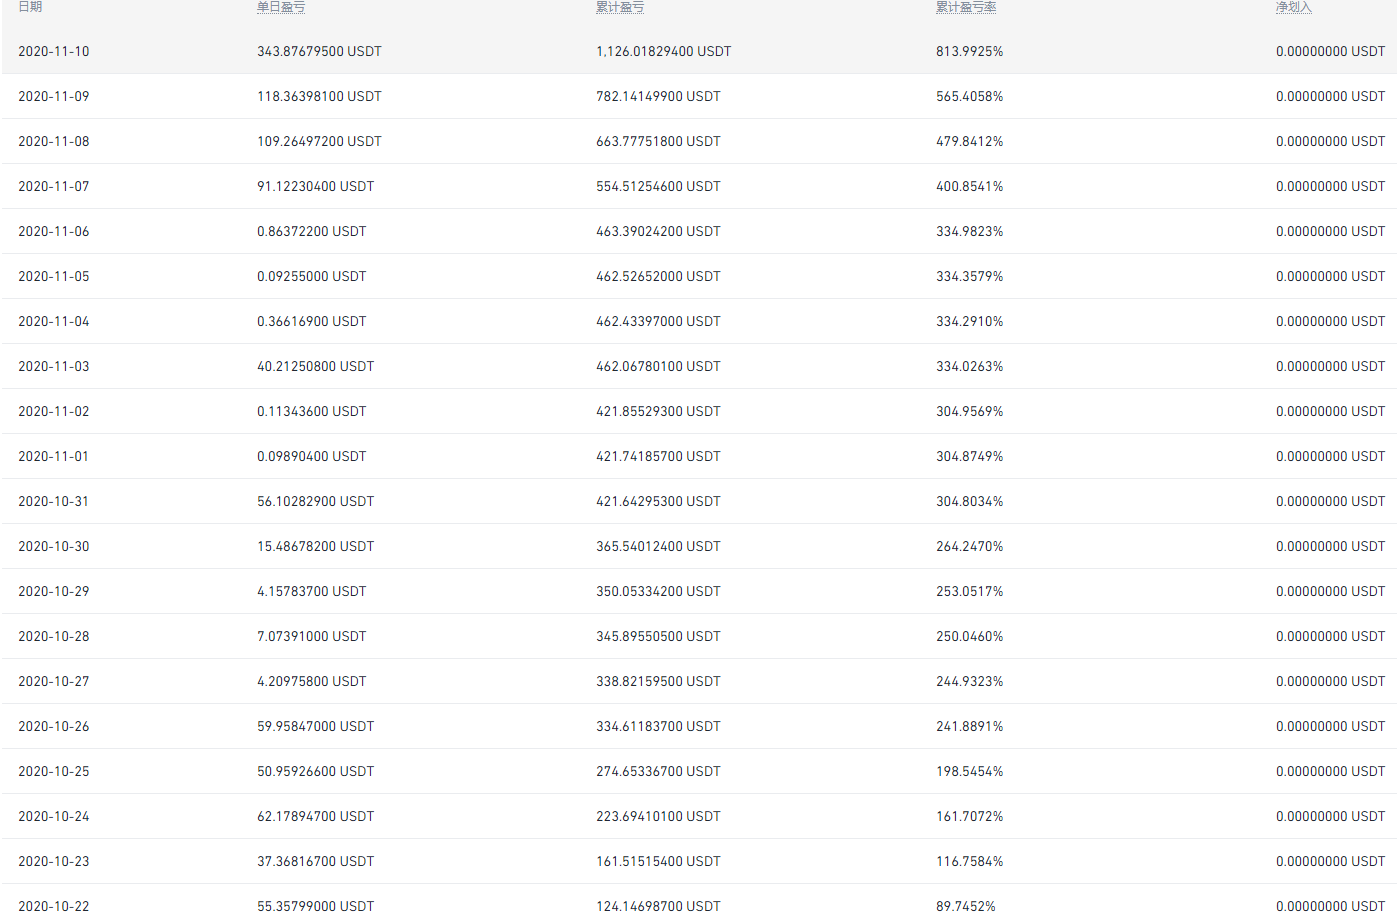Select daily profit 91.12230400 USDT
The height and width of the screenshot is (912, 1397).
coord(316,186)
